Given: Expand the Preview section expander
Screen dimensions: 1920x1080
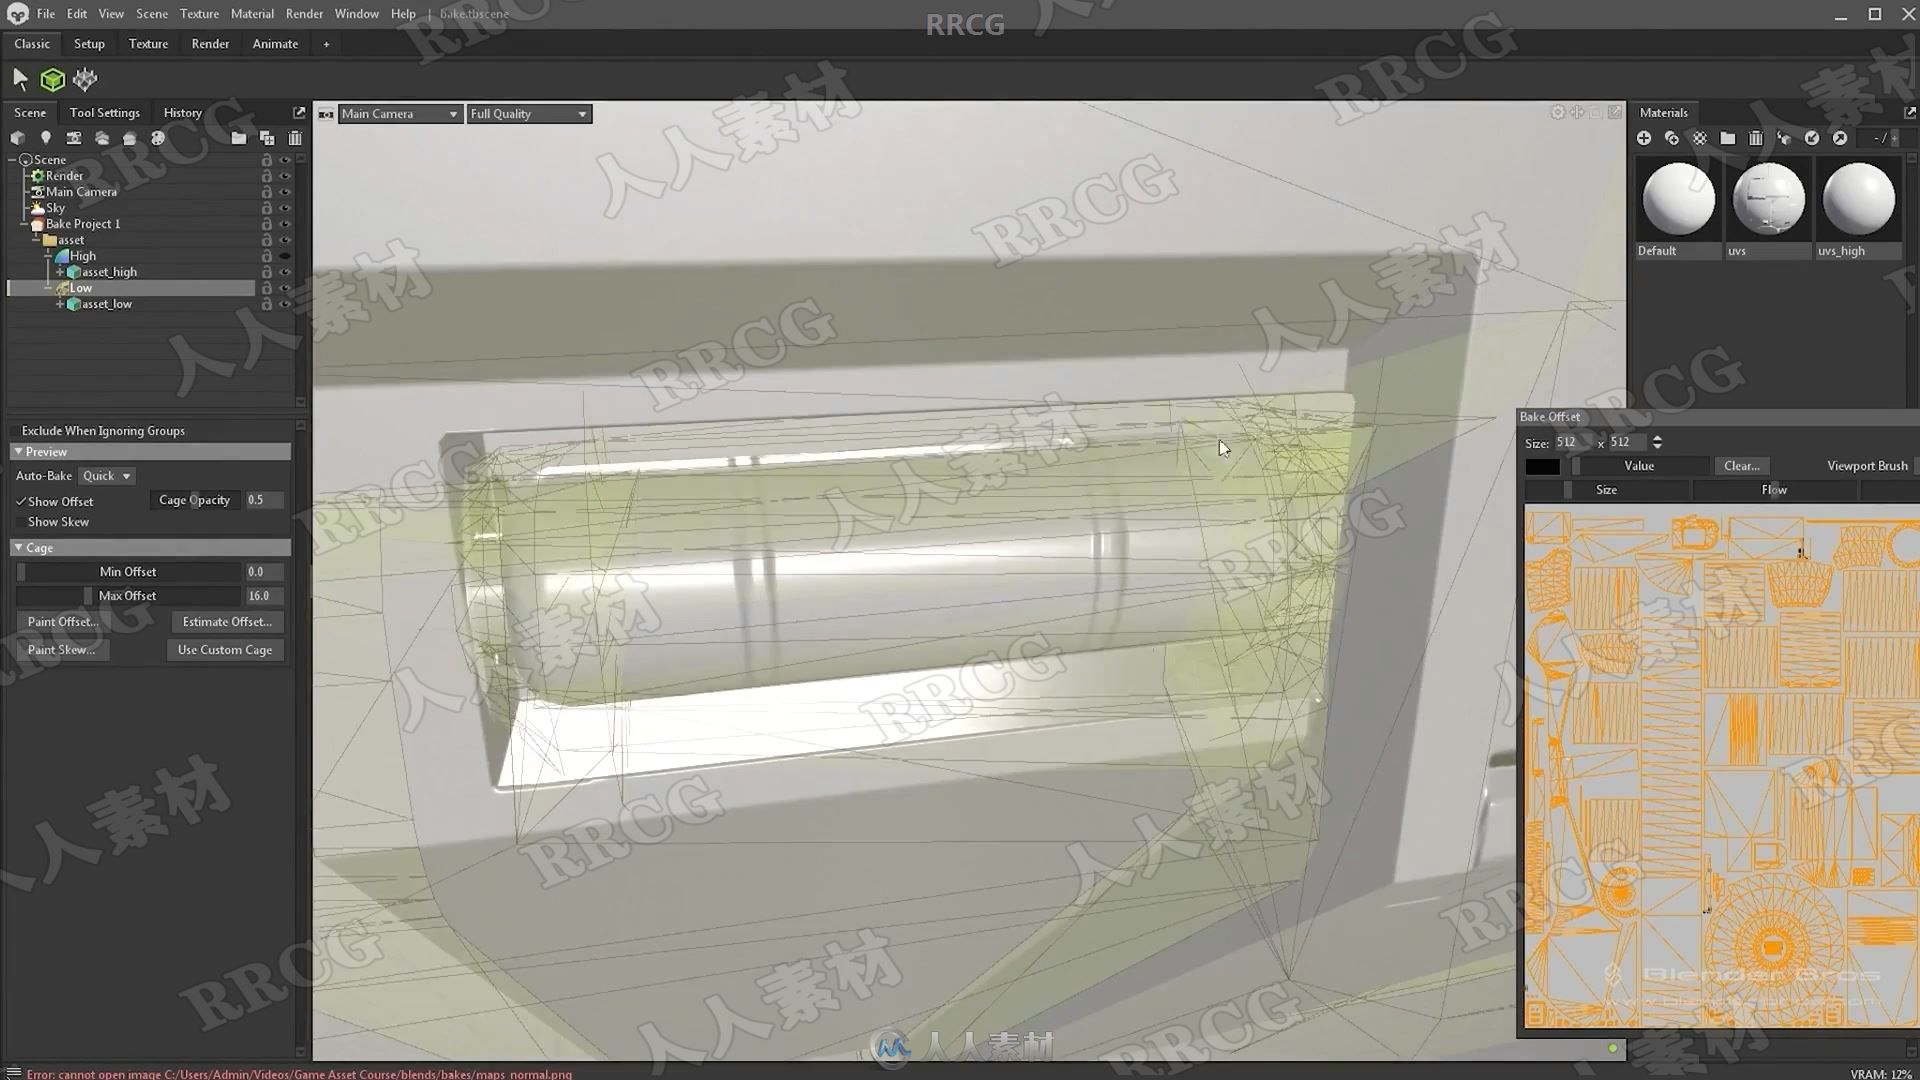Looking at the screenshot, I should (18, 451).
